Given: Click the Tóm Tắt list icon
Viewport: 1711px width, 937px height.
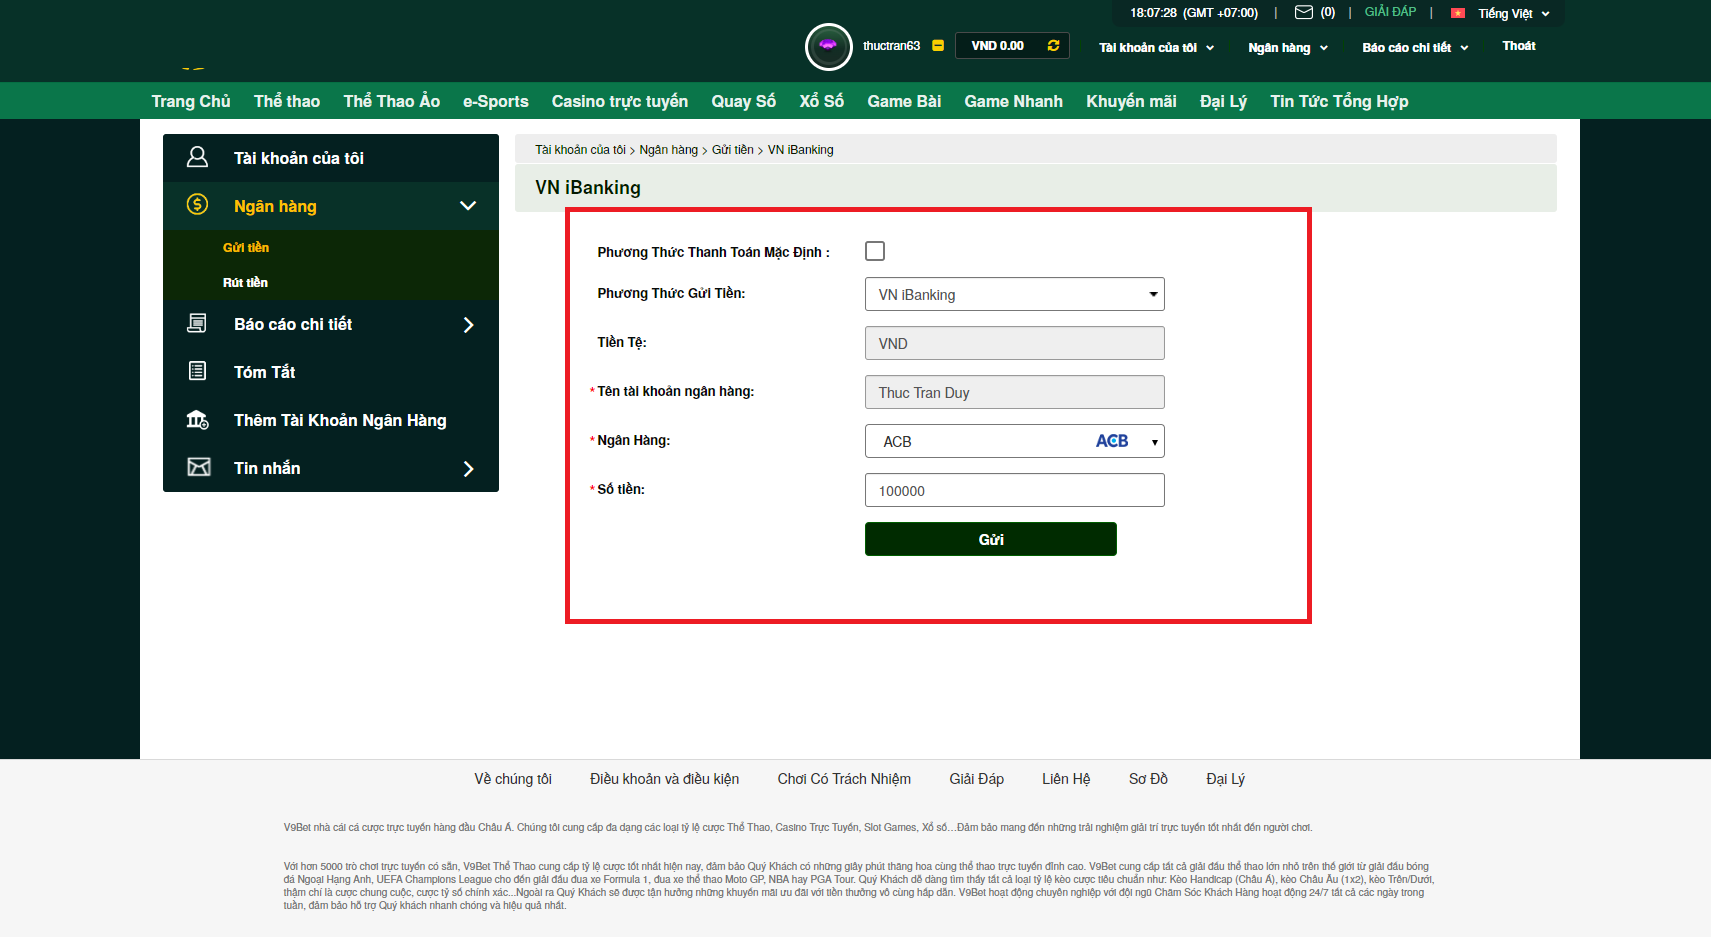Looking at the screenshot, I should 198,371.
